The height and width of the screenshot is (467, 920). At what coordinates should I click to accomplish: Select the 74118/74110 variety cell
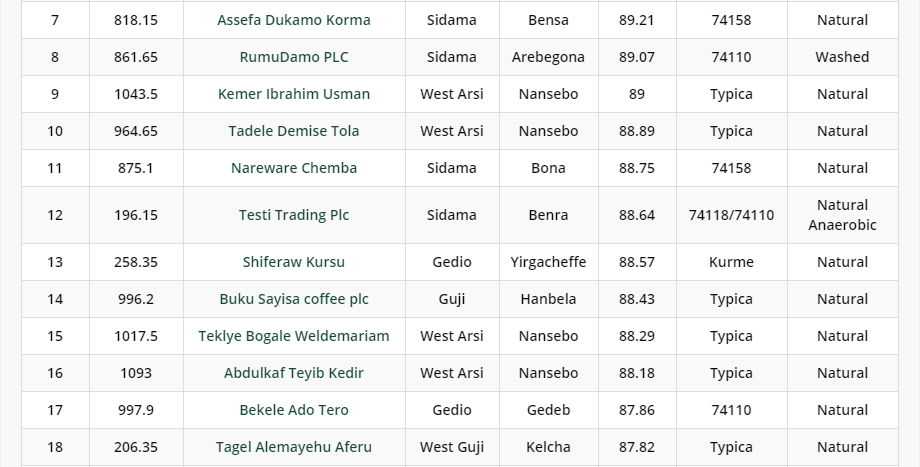731,215
